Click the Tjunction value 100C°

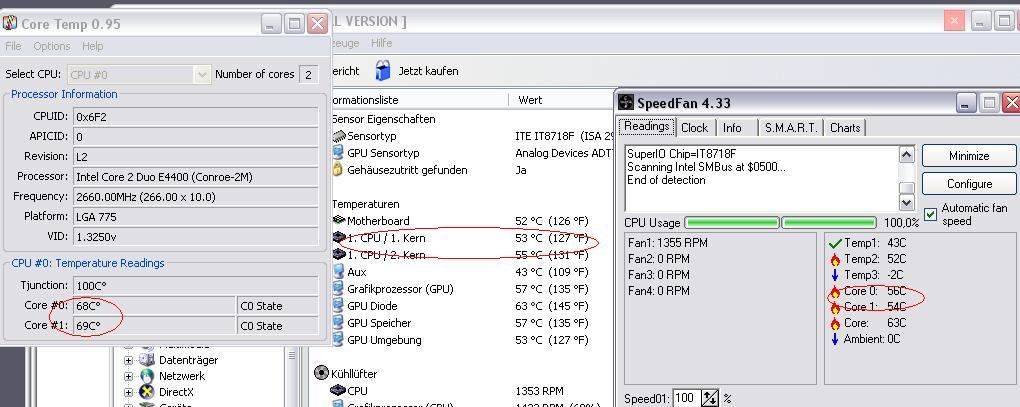[x=196, y=285]
